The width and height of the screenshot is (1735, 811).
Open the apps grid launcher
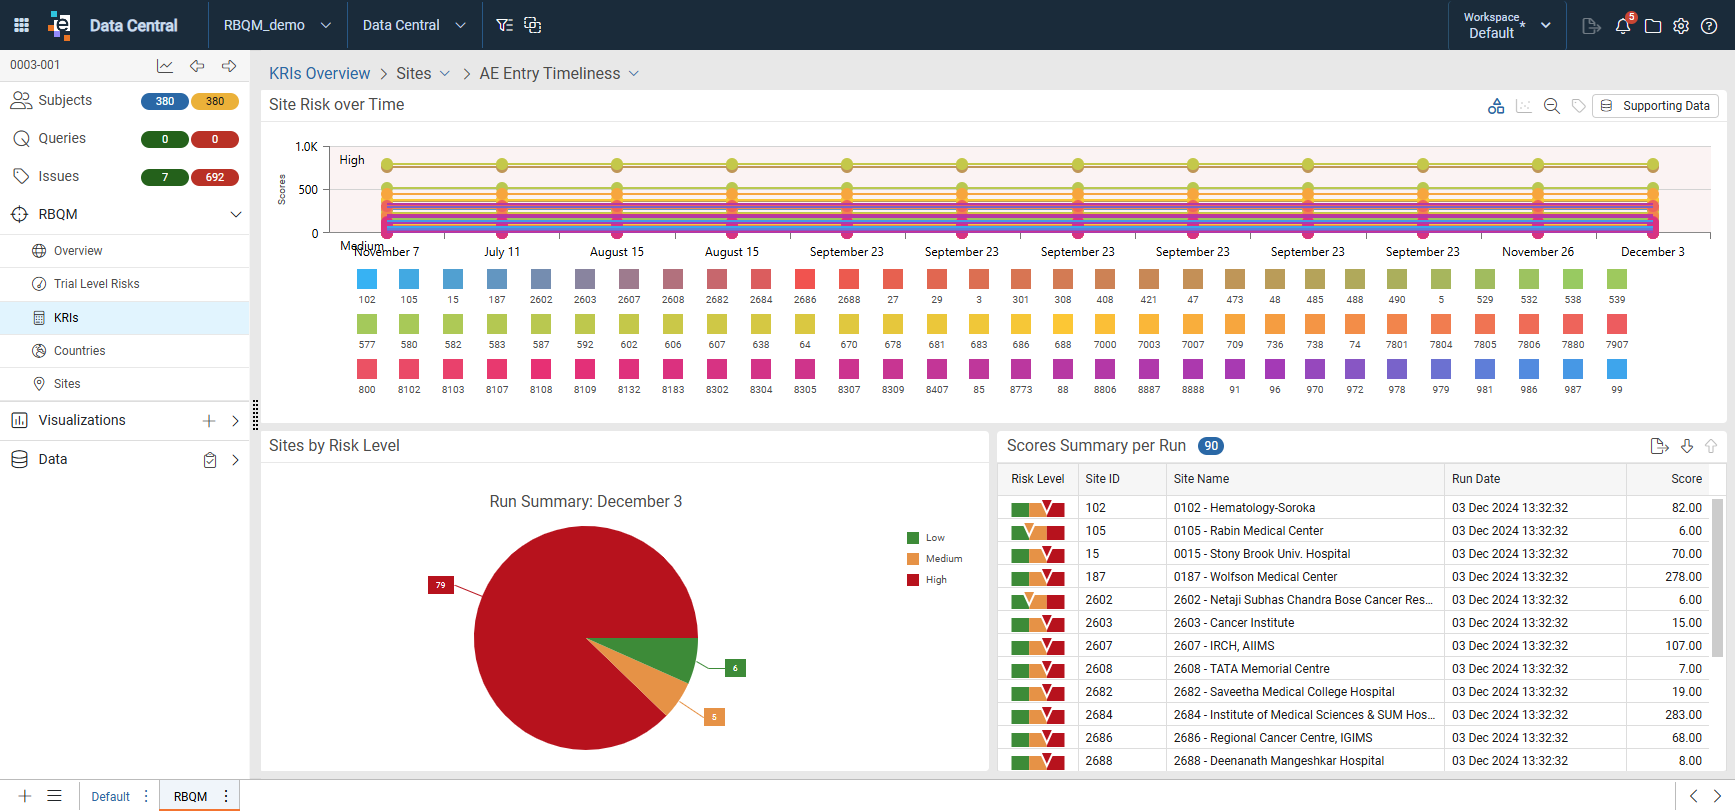click(x=21, y=25)
